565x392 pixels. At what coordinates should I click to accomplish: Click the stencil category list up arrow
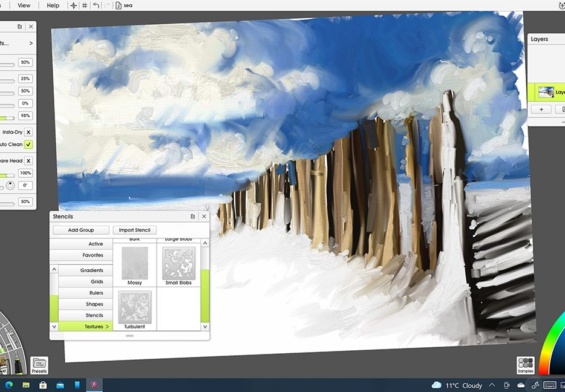[x=54, y=269]
